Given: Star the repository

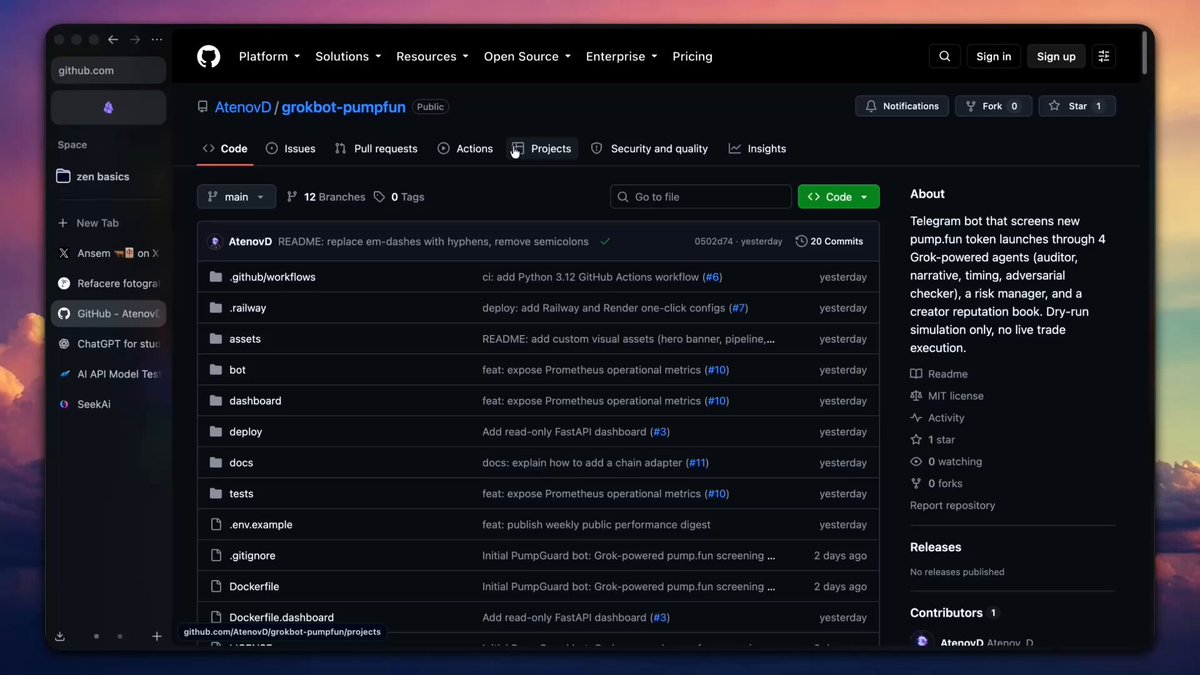Looking at the screenshot, I should (x=1077, y=106).
